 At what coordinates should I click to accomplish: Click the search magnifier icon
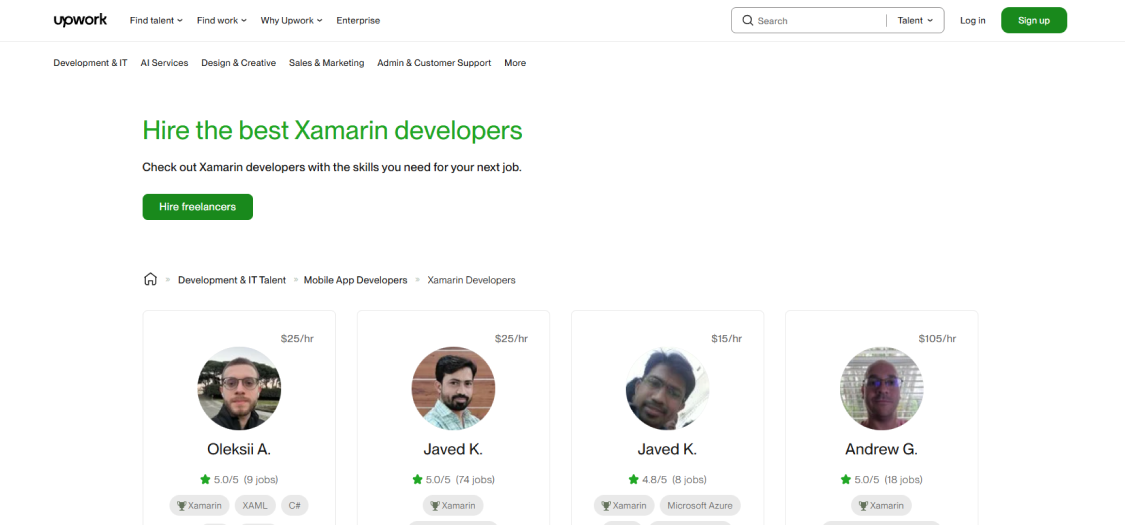748,21
